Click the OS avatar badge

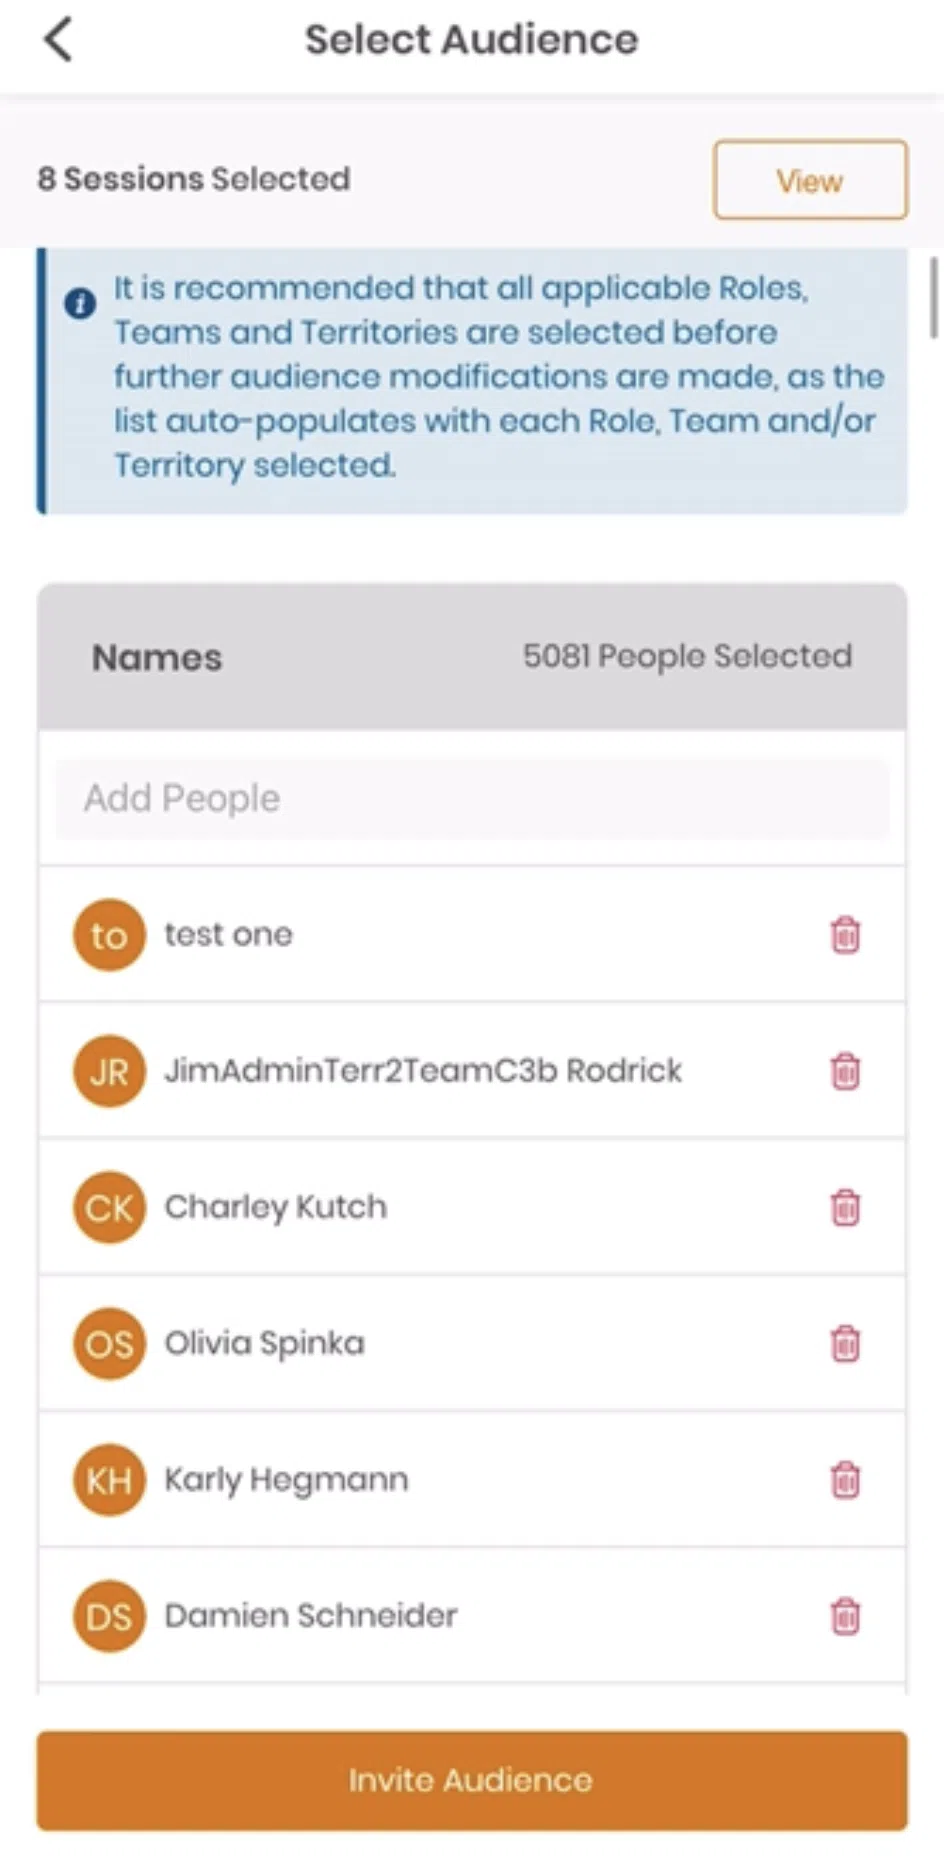pyautogui.click(x=109, y=1343)
